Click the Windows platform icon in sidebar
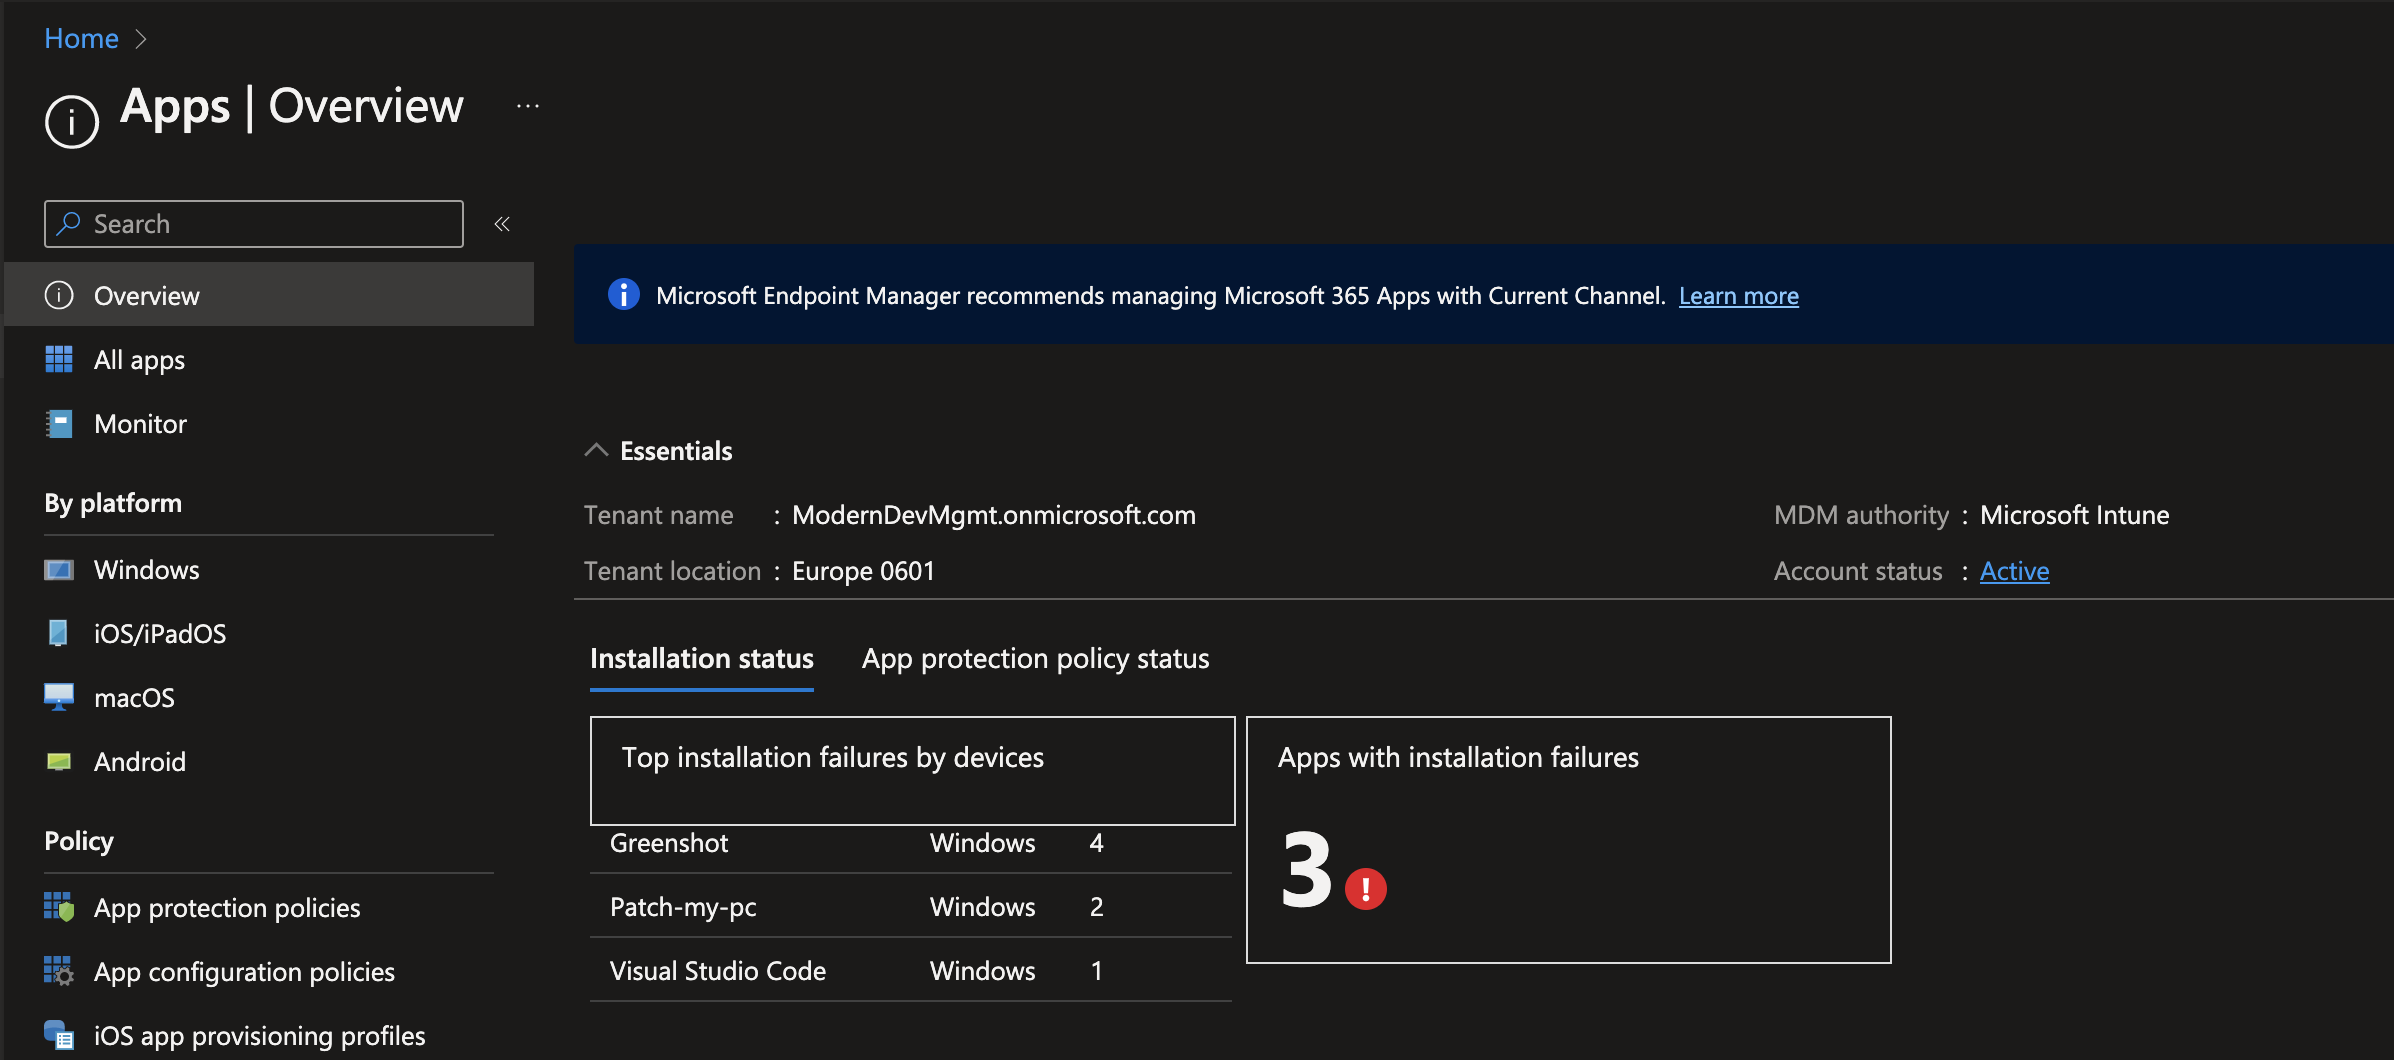The height and width of the screenshot is (1060, 2394). tap(59, 570)
